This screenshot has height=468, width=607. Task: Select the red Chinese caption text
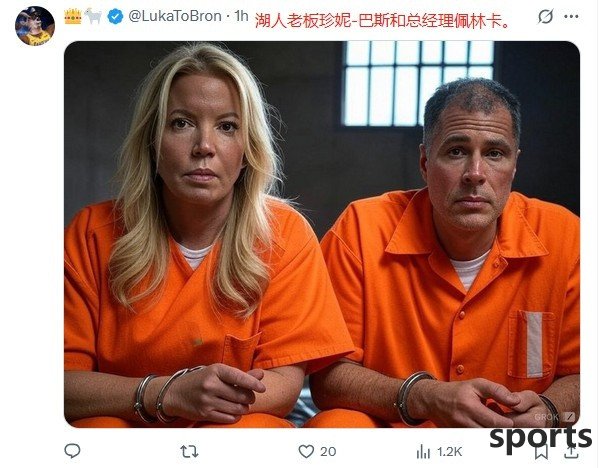(x=382, y=21)
